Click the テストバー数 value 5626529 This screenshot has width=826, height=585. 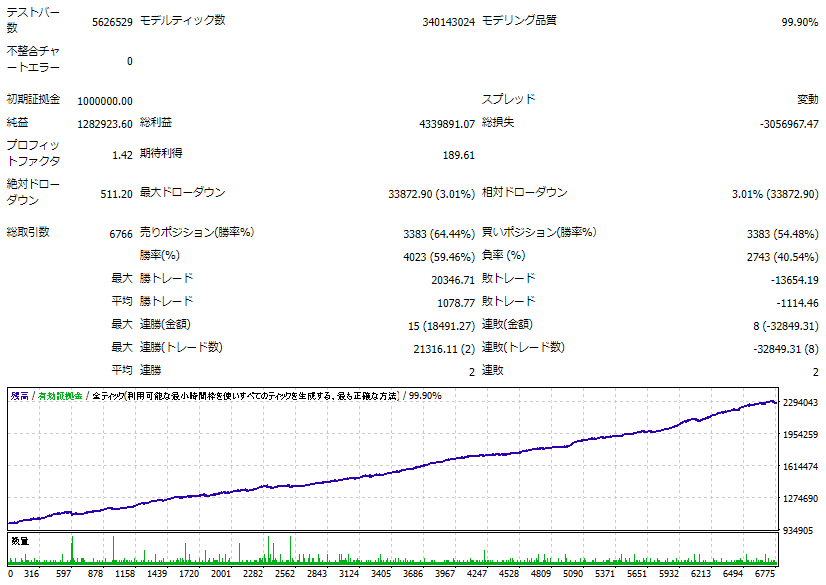click(x=108, y=21)
